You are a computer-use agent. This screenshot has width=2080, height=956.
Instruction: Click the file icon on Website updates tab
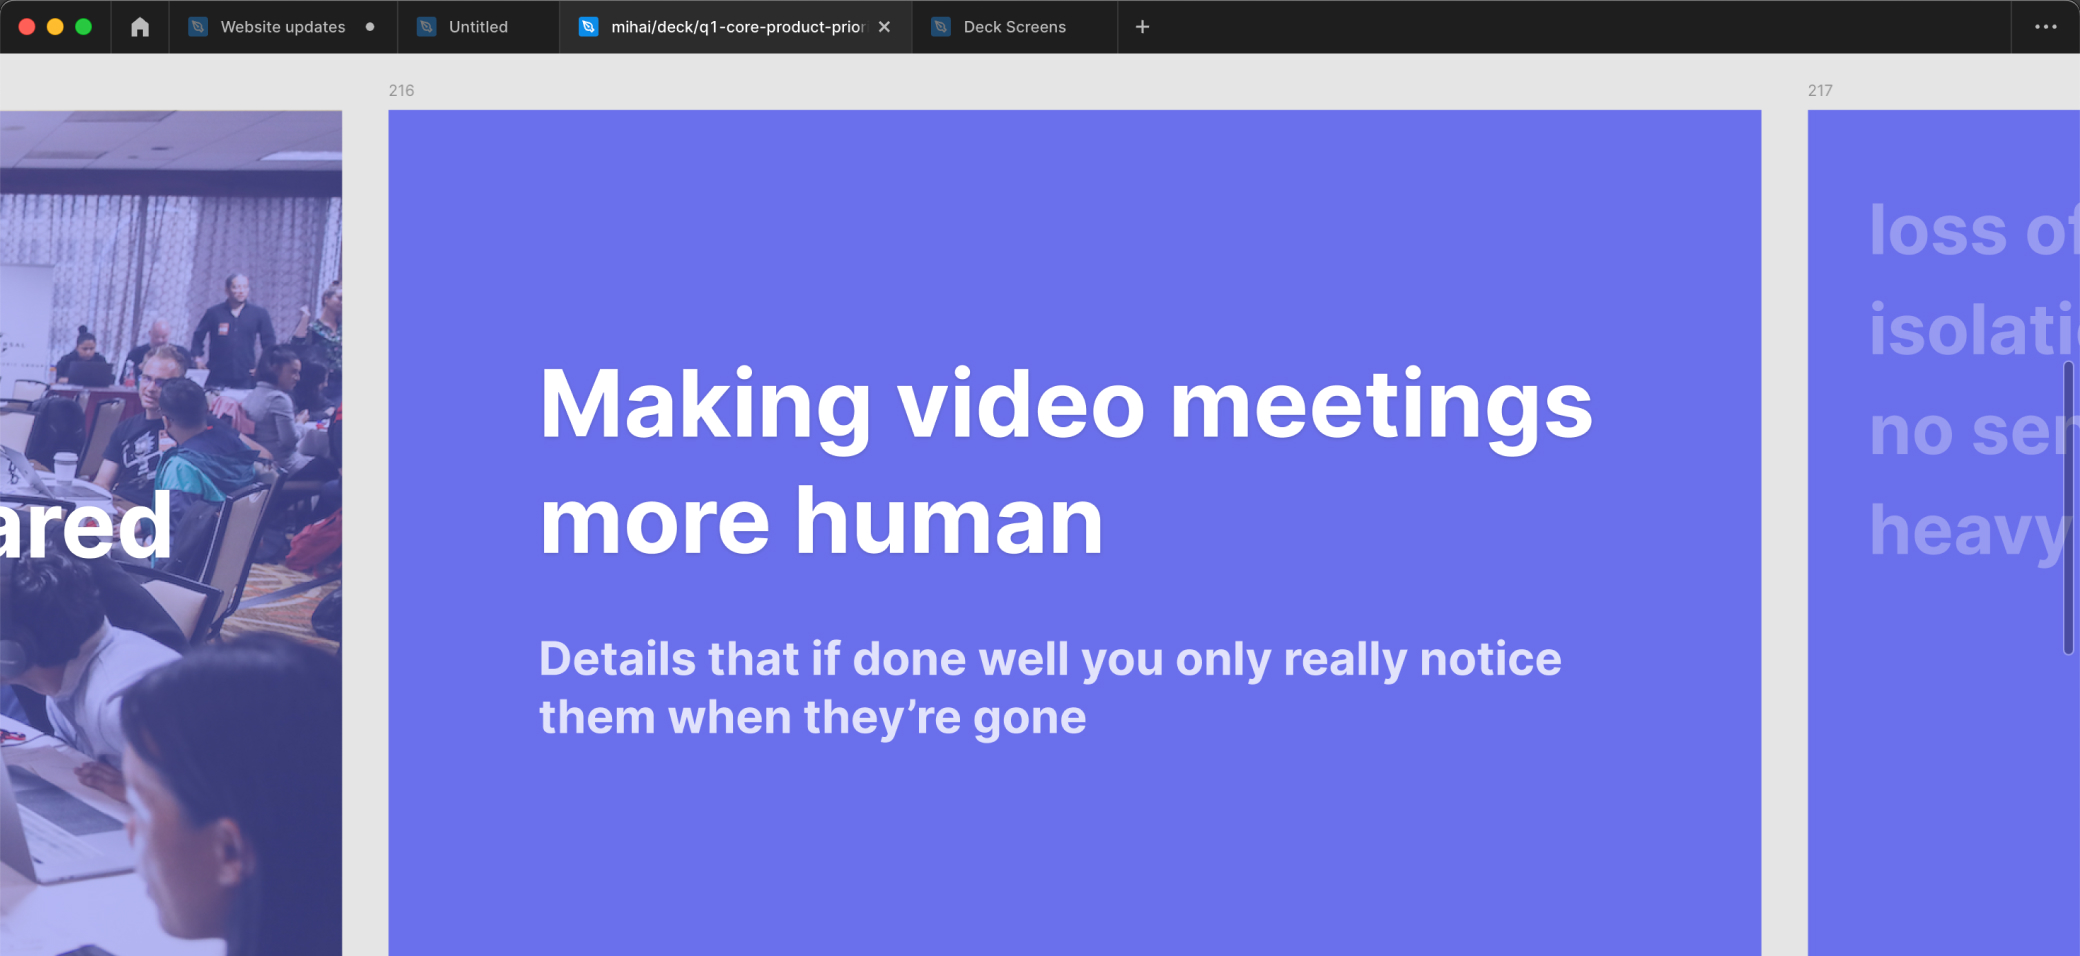pos(198,27)
